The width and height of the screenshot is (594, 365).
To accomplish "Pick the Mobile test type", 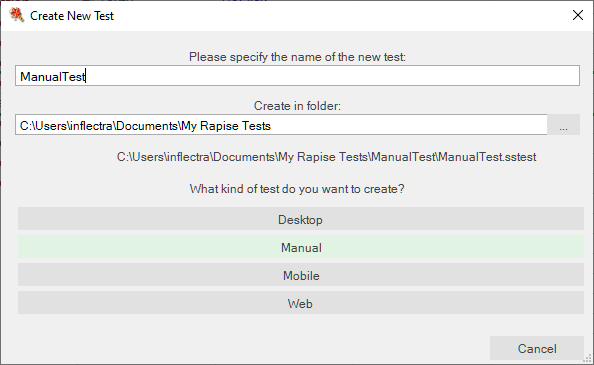I will [301, 275].
